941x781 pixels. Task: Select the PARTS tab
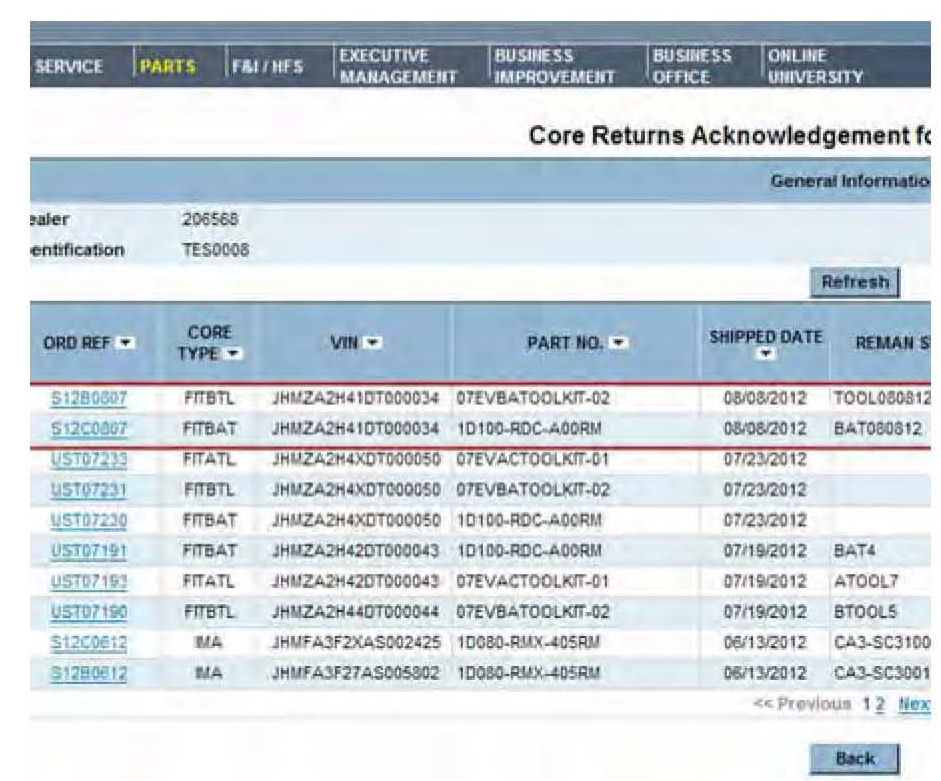click(x=169, y=66)
